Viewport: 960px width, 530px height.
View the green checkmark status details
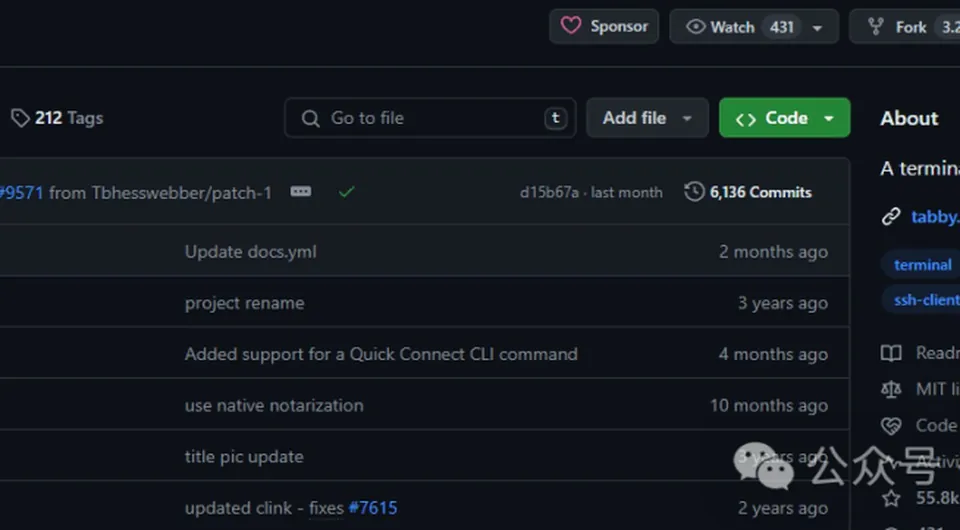point(346,192)
